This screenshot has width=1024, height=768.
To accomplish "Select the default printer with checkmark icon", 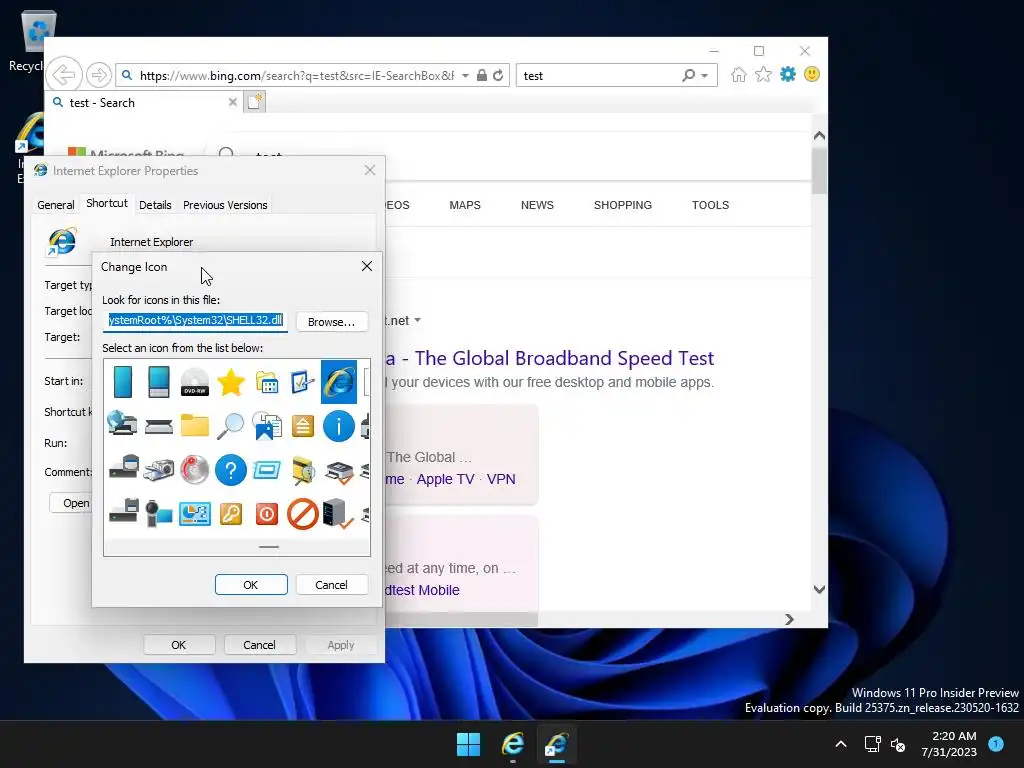I will [x=340, y=473].
